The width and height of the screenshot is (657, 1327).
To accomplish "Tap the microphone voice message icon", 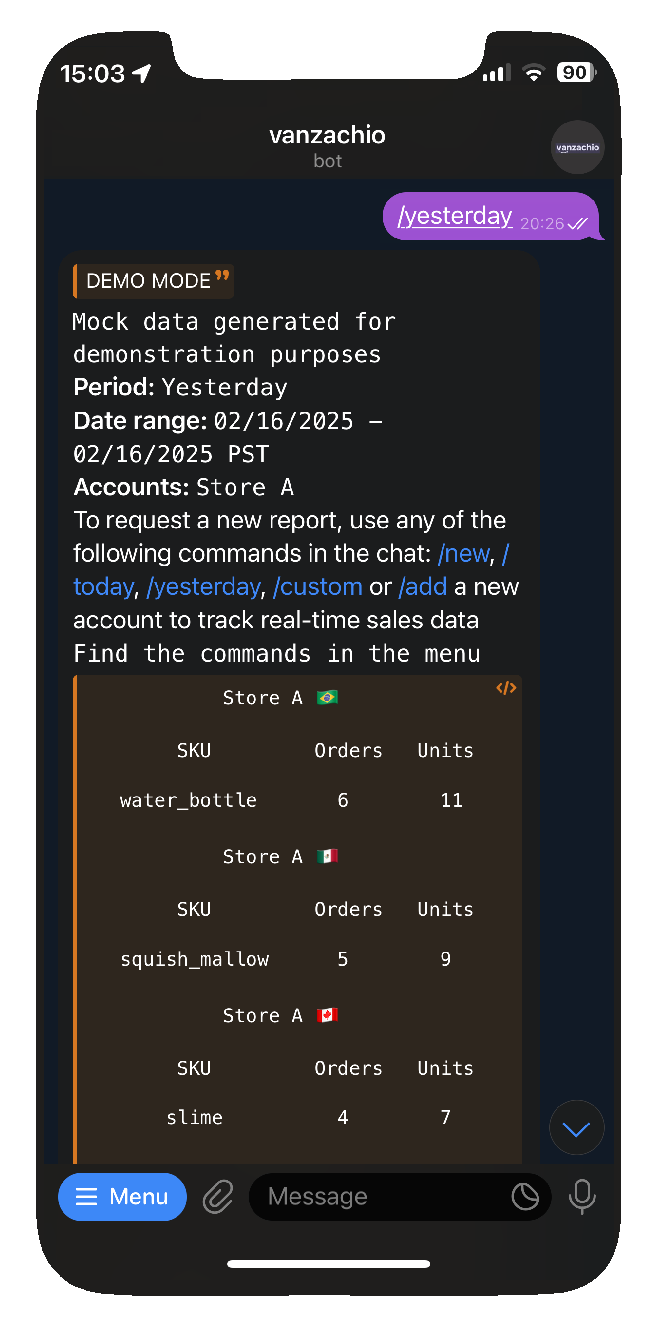I will pyautogui.click(x=581, y=1196).
